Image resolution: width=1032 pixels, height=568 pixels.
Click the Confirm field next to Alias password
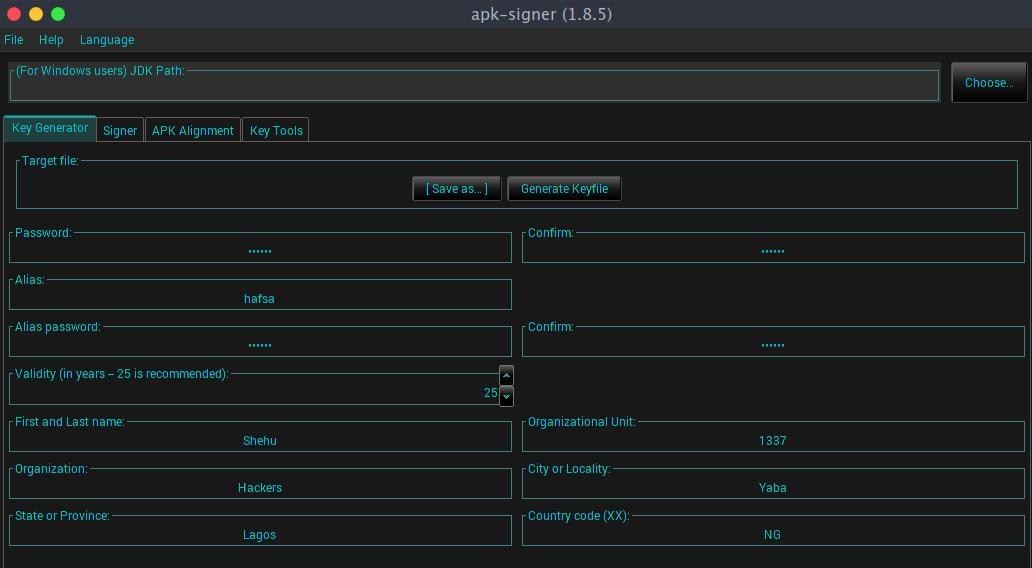(x=773, y=344)
